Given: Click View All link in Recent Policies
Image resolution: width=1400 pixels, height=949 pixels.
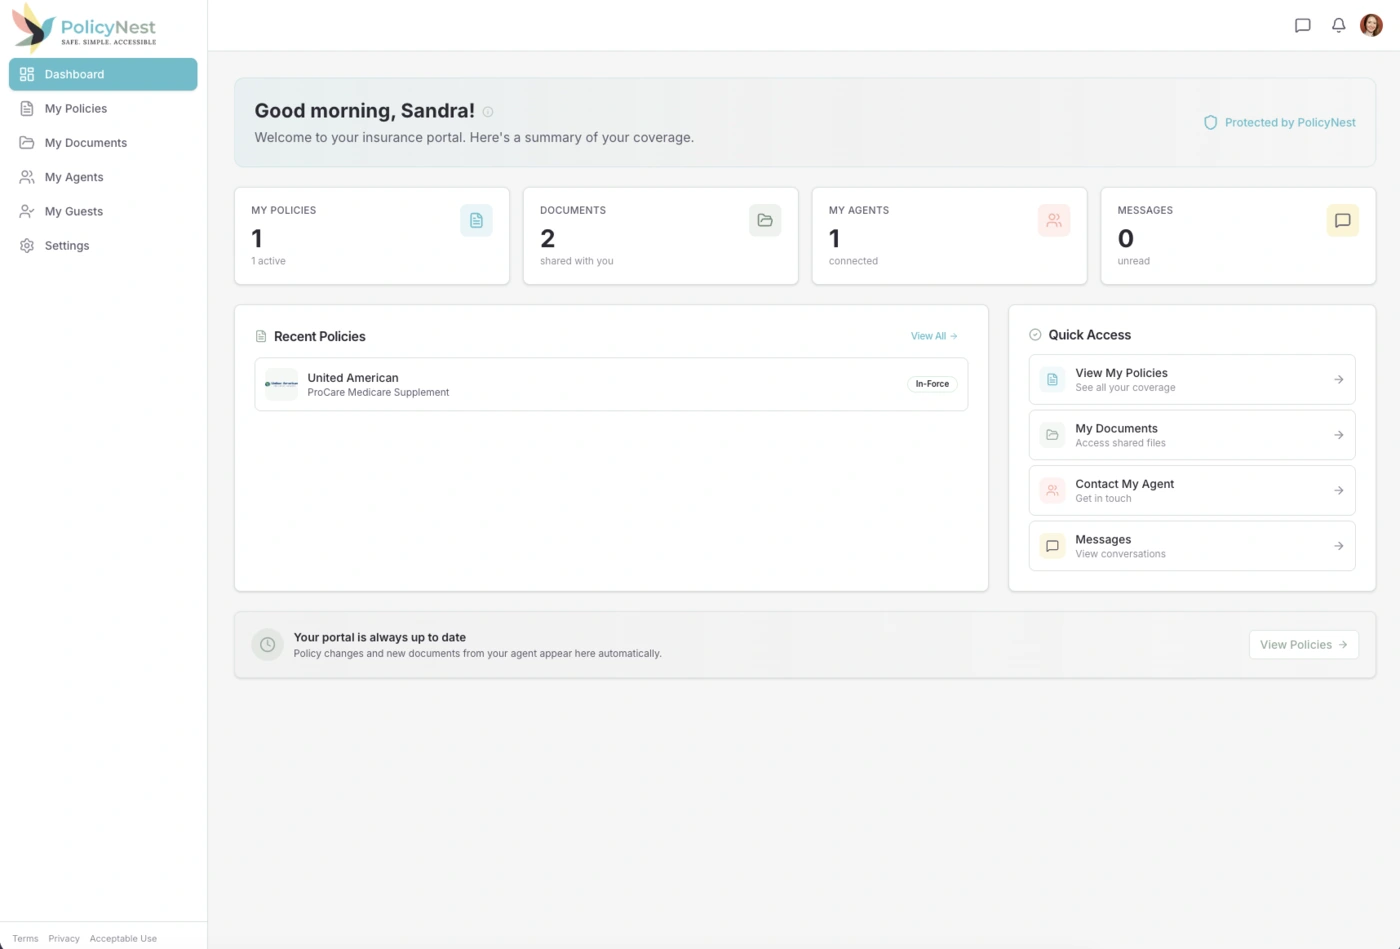Looking at the screenshot, I should point(933,336).
